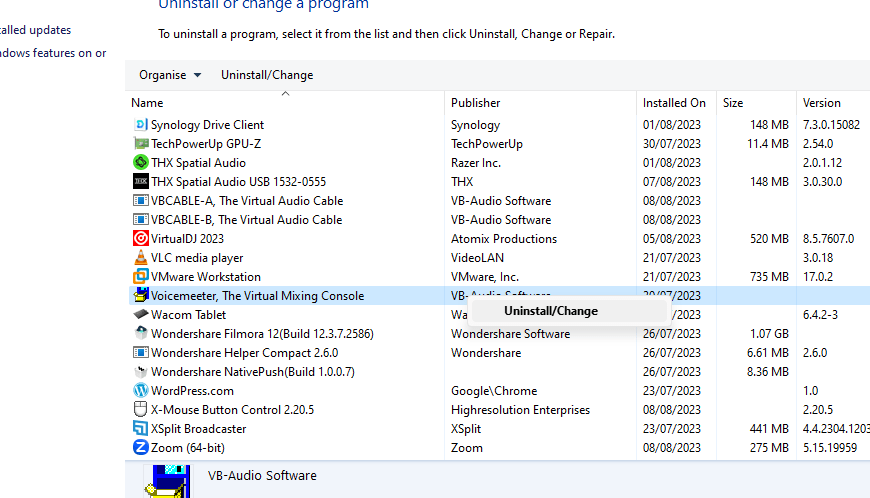This screenshot has width=870, height=498.
Task: Click the Voicemeeter program icon
Action: [x=141, y=295]
